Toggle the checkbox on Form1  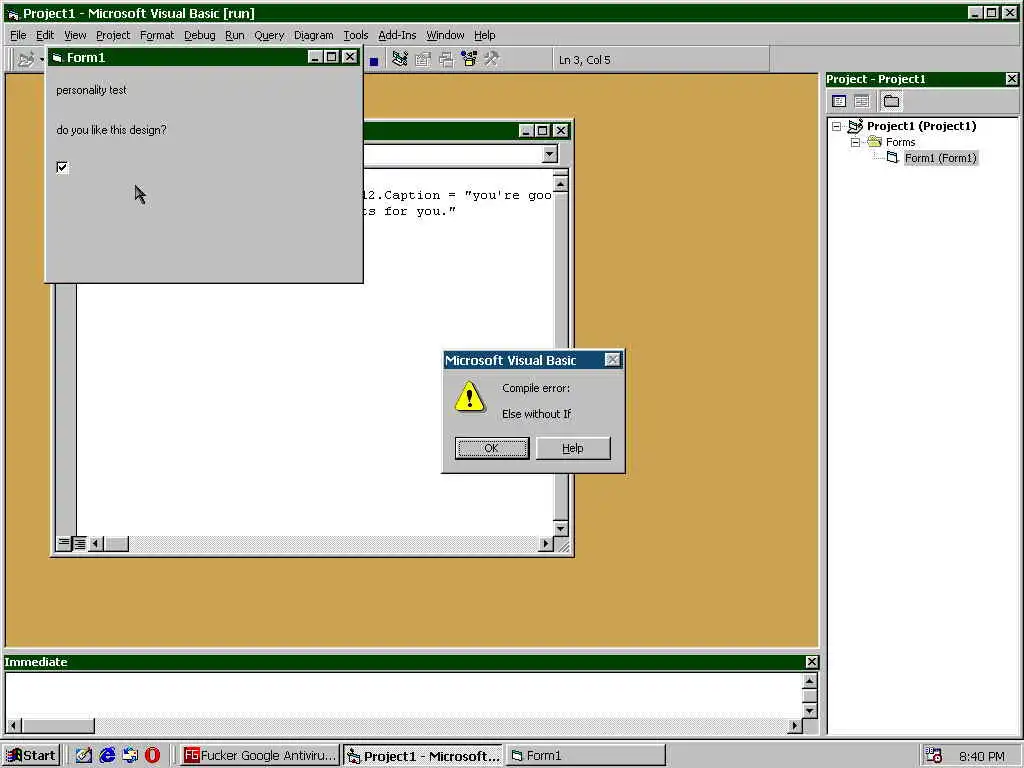click(63, 168)
